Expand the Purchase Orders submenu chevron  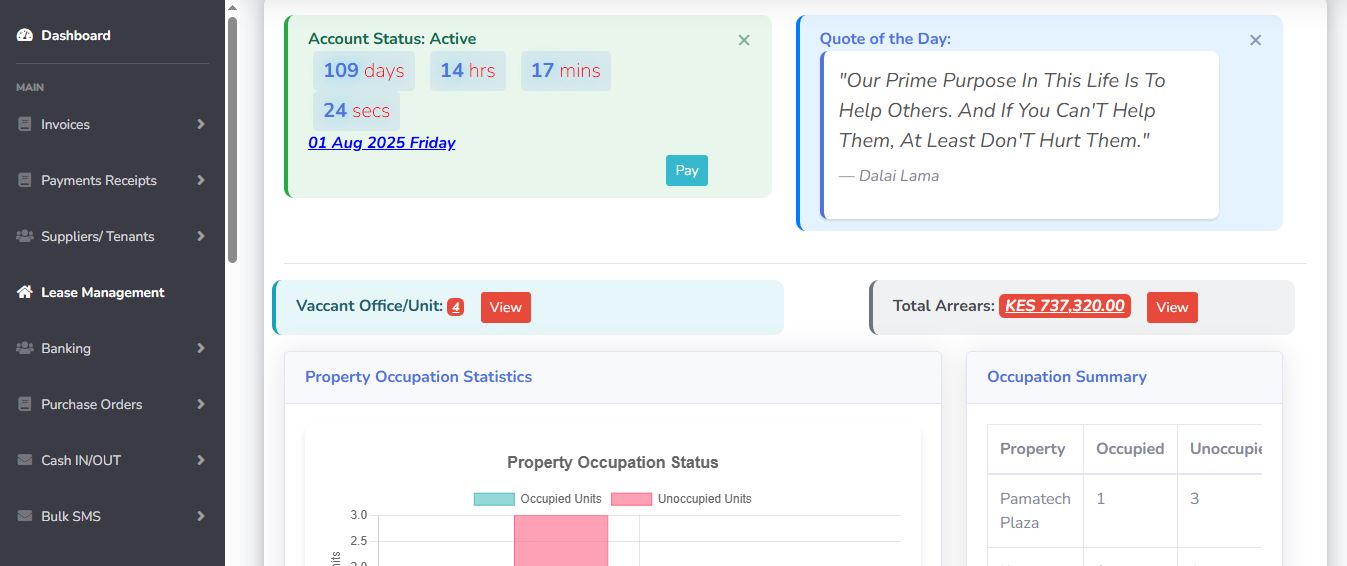pos(201,404)
